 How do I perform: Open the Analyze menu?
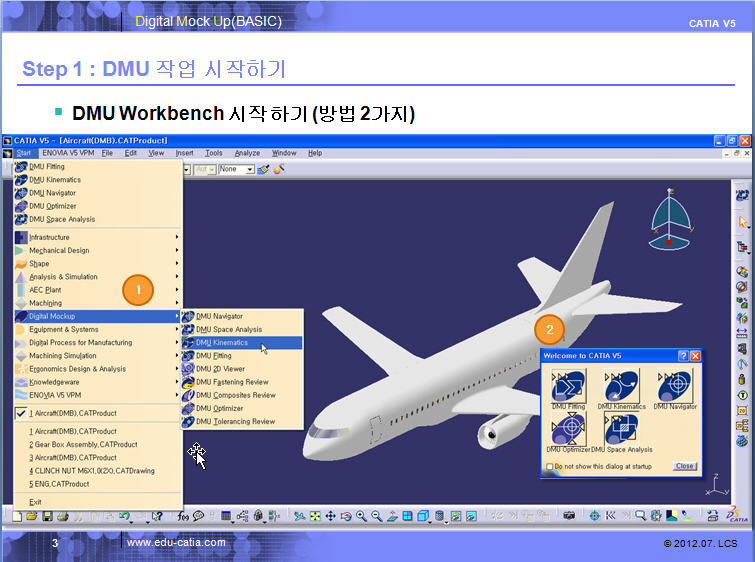coord(247,153)
